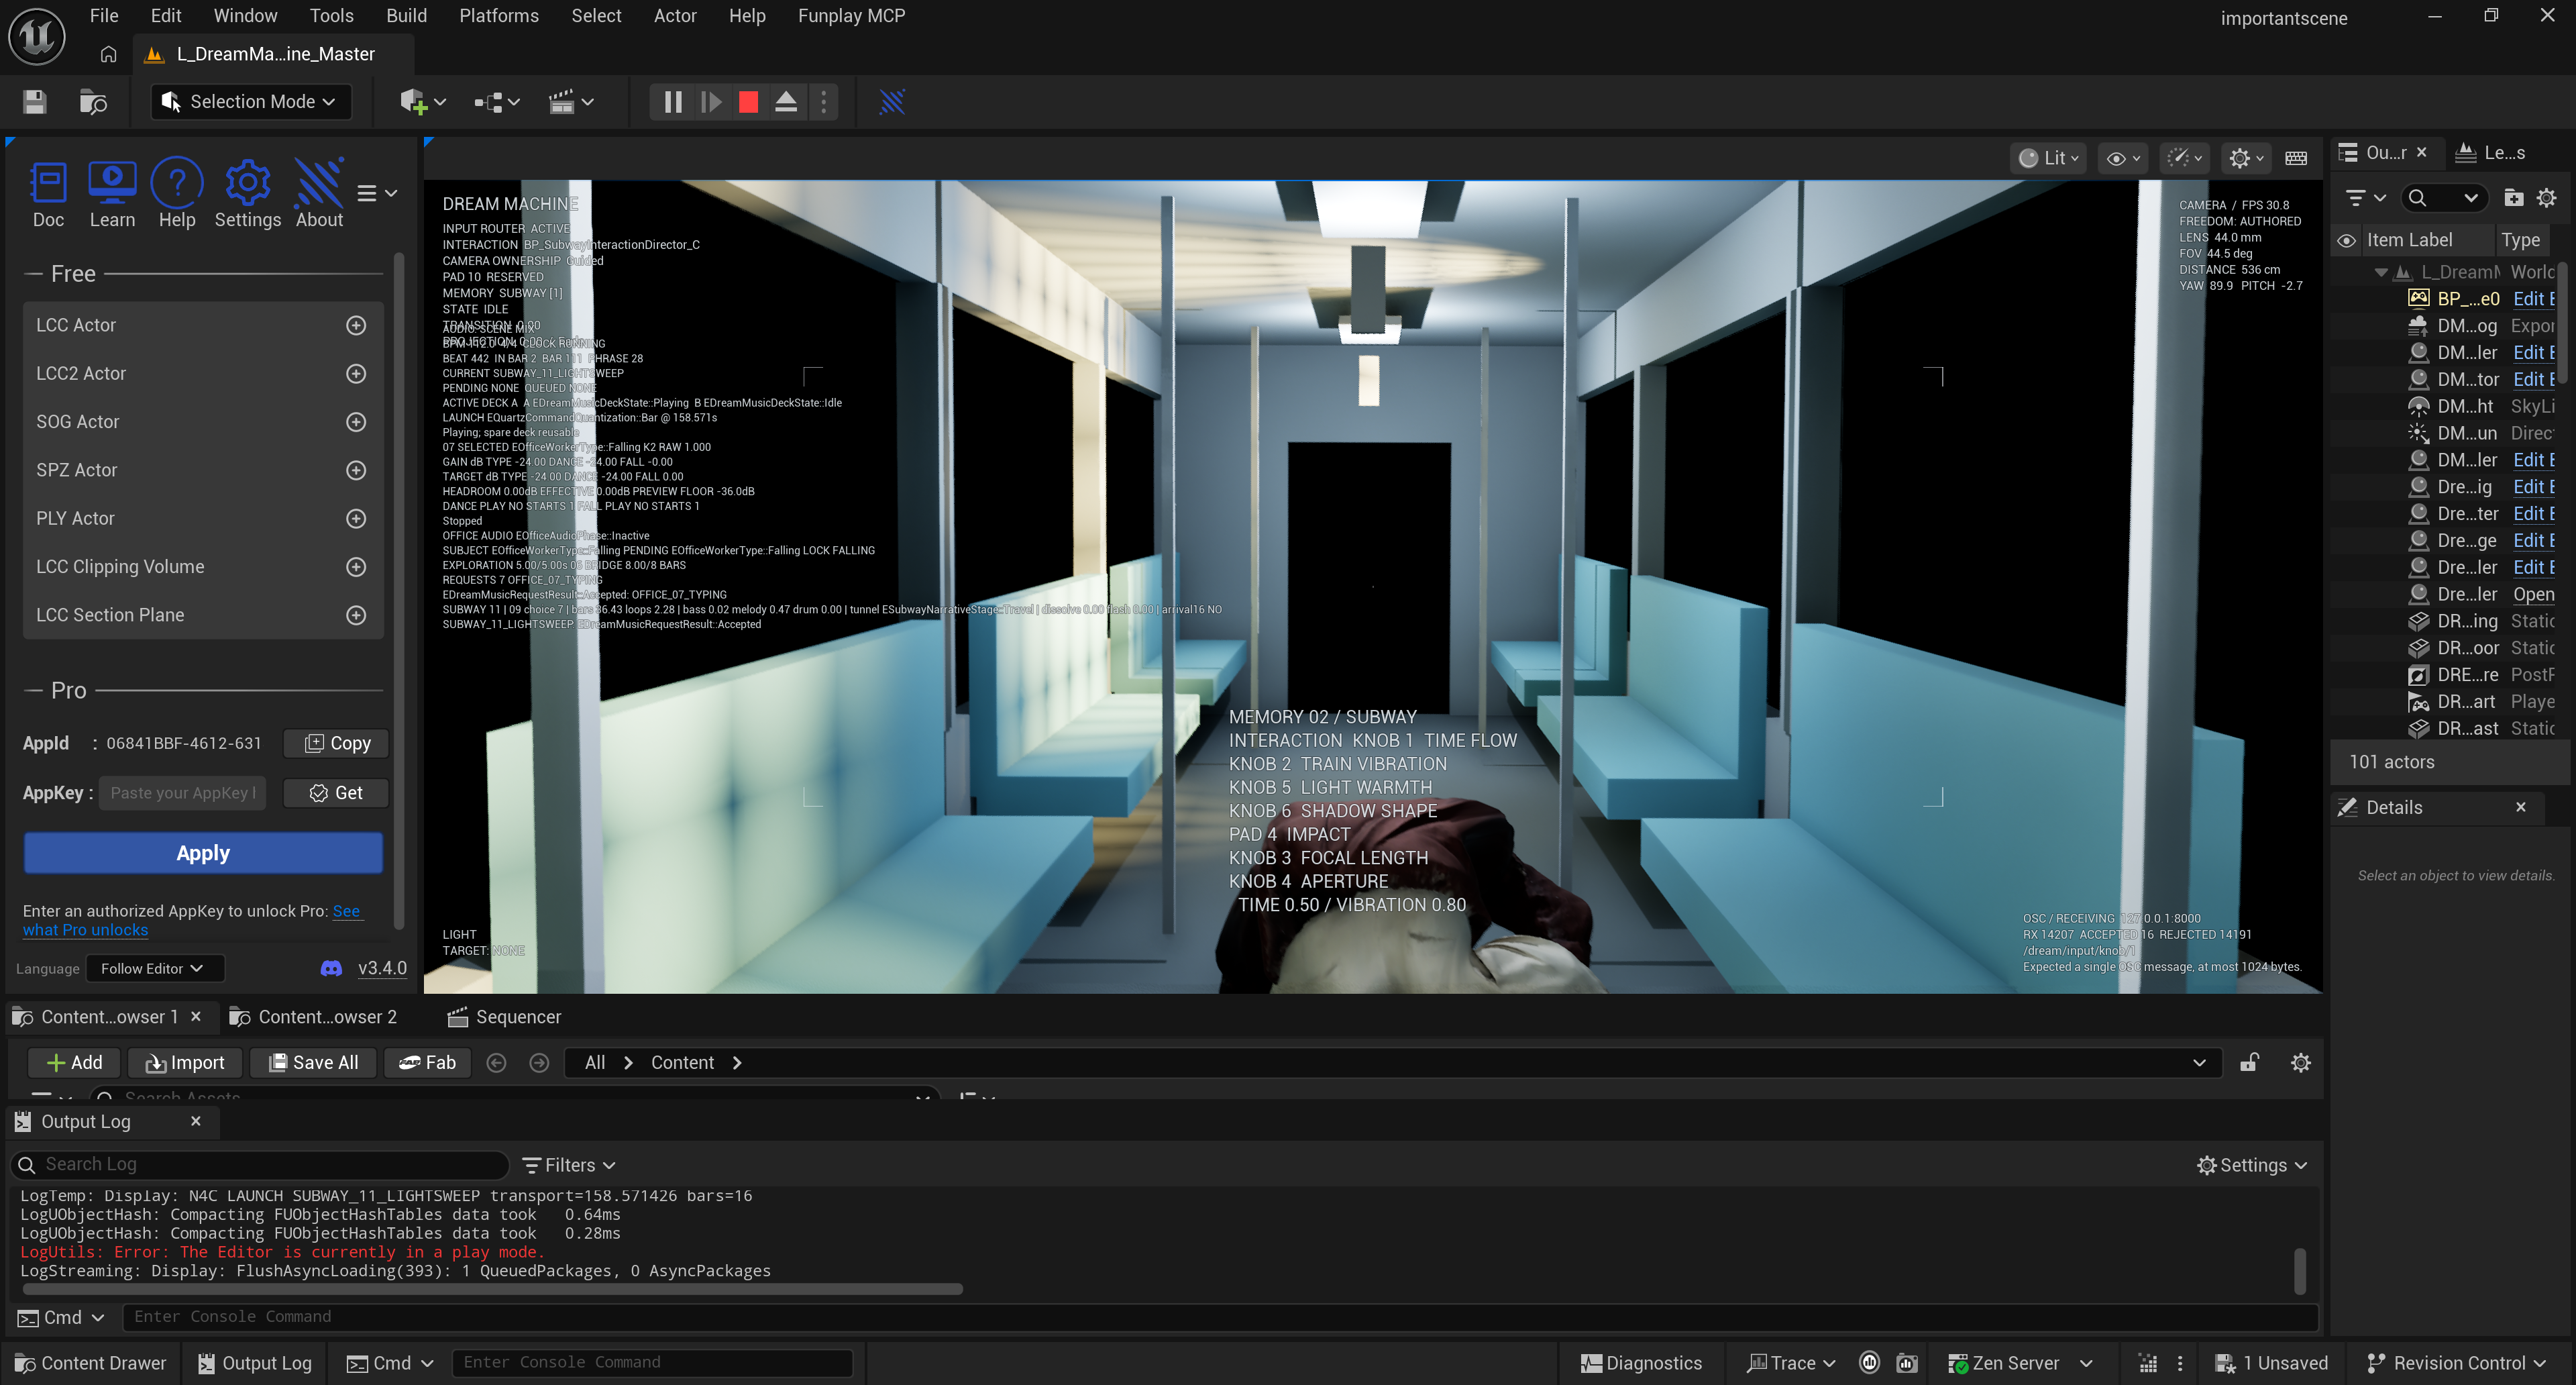Open Content Browser settings gear
This screenshot has width=2576, height=1385.
tap(2300, 1063)
